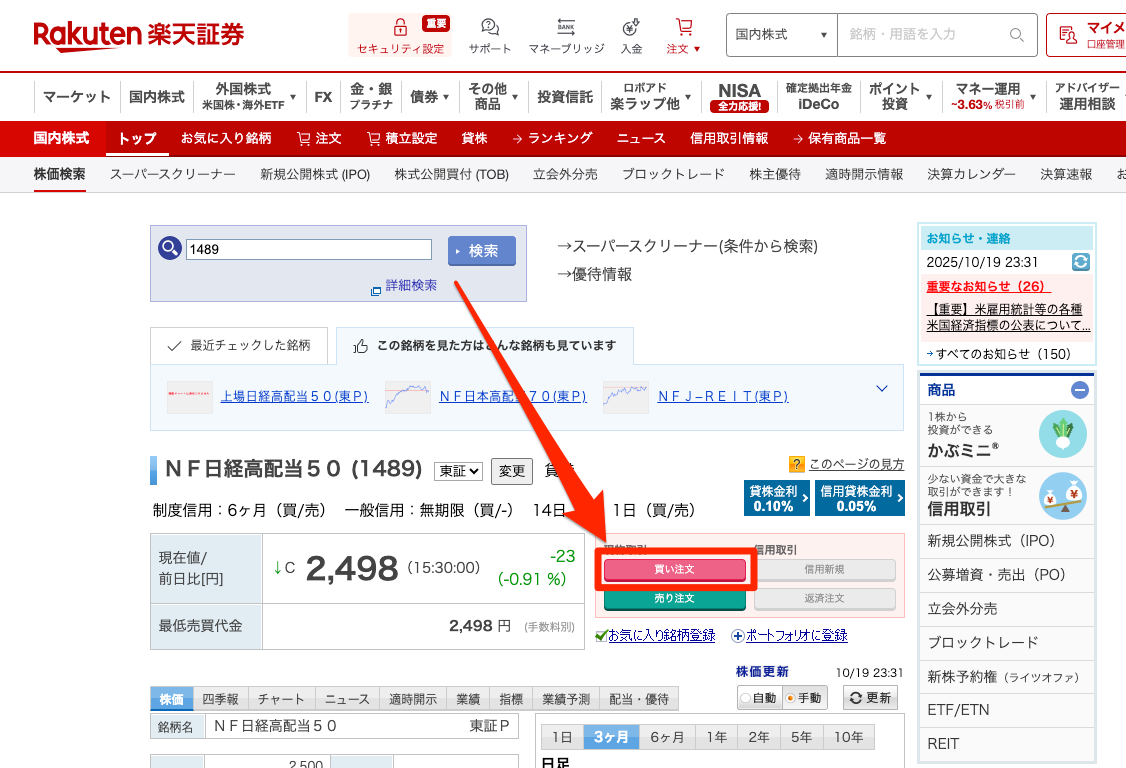1126x768 pixels.
Task: Open Money Bridge bank transfer icon
Action: [566, 27]
